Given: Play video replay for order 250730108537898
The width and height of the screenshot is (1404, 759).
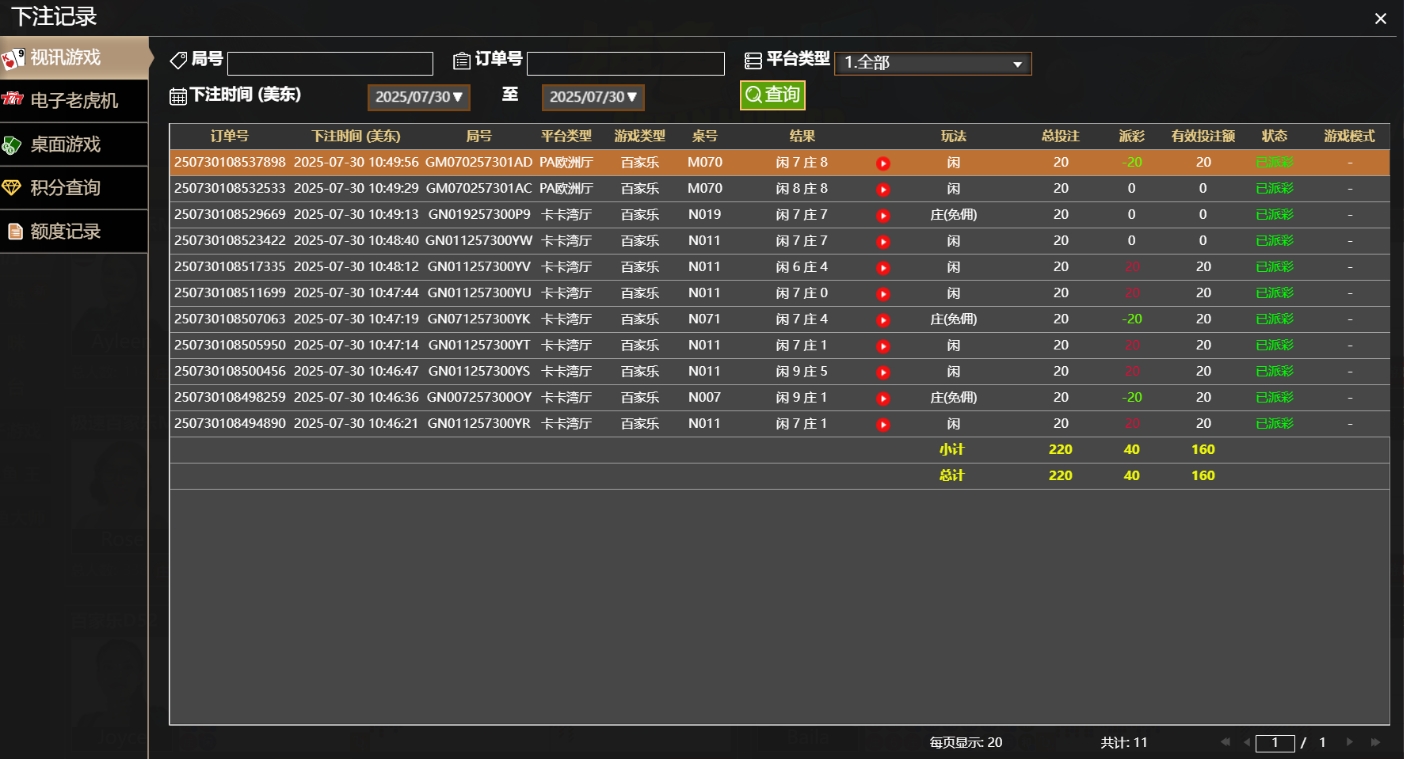Looking at the screenshot, I should pyautogui.click(x=883, y=163).
